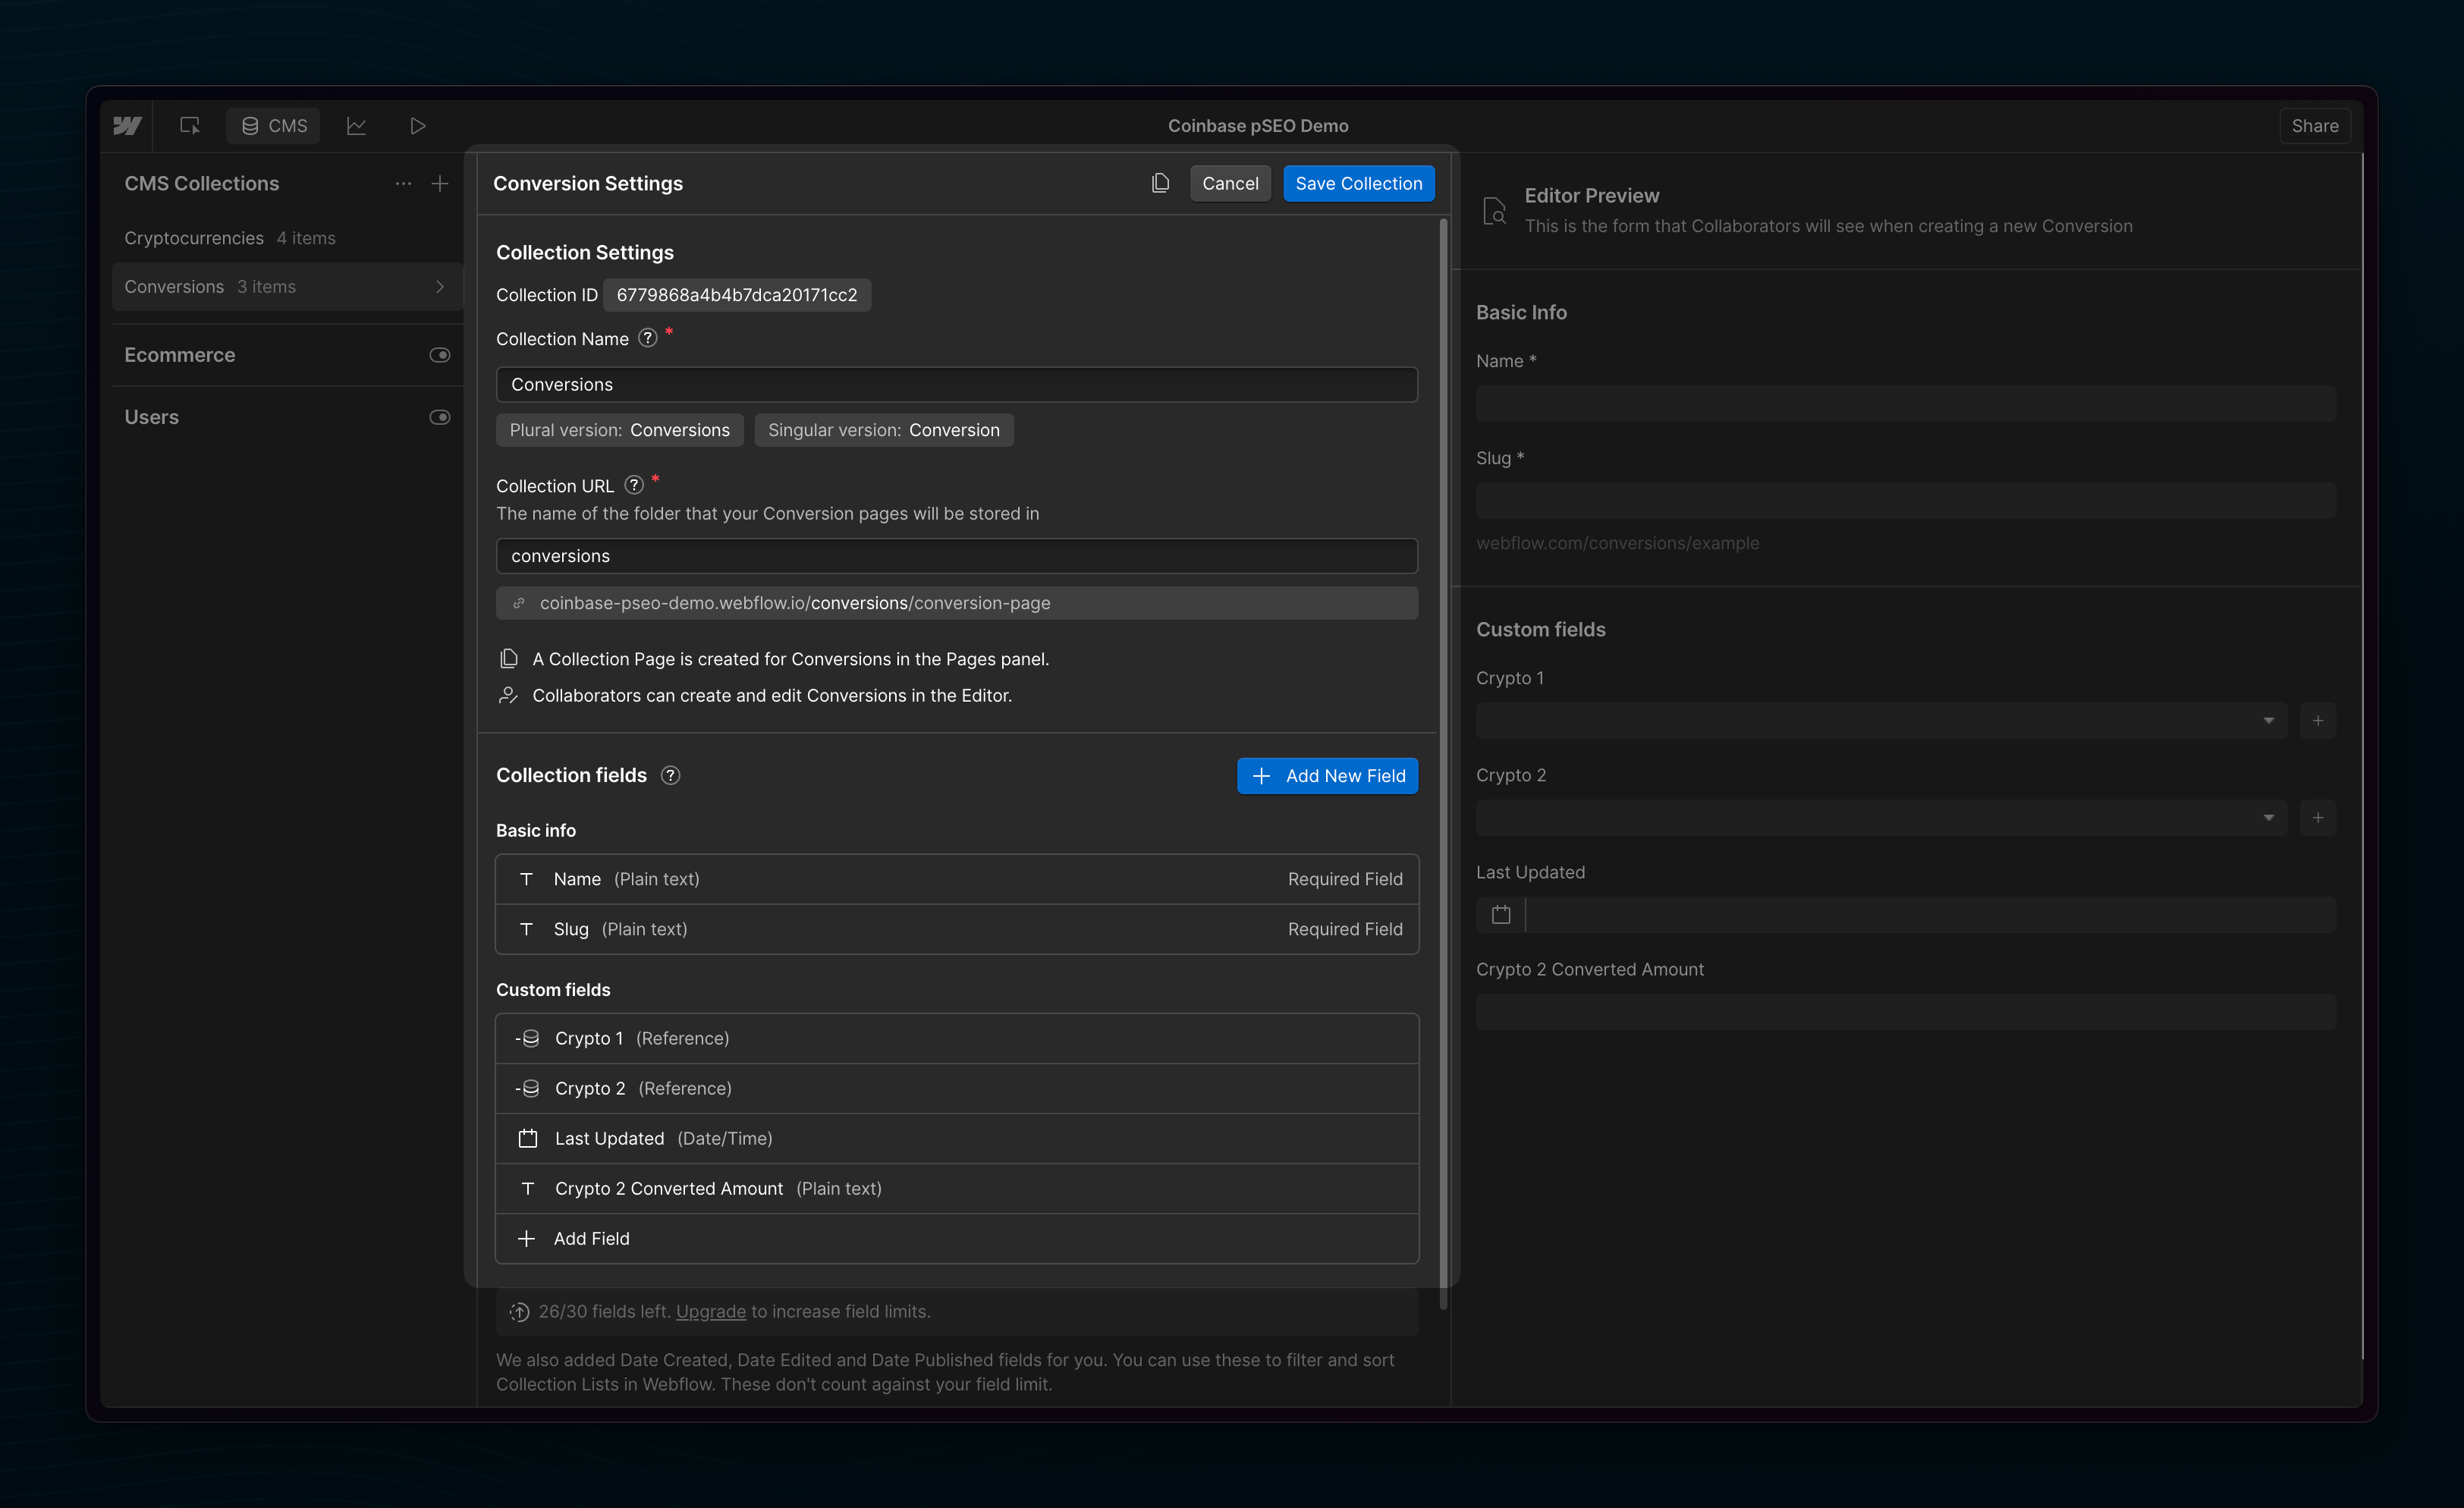Select the element selector tool icon
2464x1508 pixels.
click(x=189, y=125)
